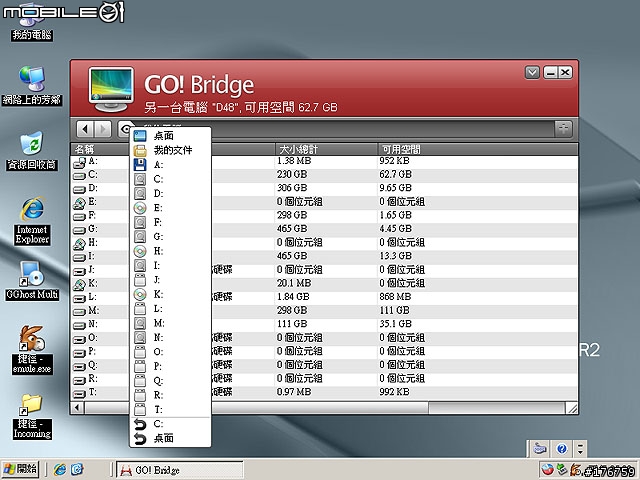
Task: Open Internet Explorer desktop icon
Action: click(x=32, y=221)
